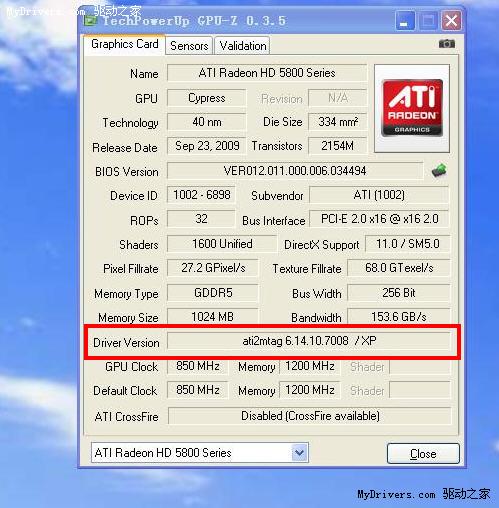Close GPU-Z with the red X
Viewport: 499px width, 508px height.
tap(451, 21)
